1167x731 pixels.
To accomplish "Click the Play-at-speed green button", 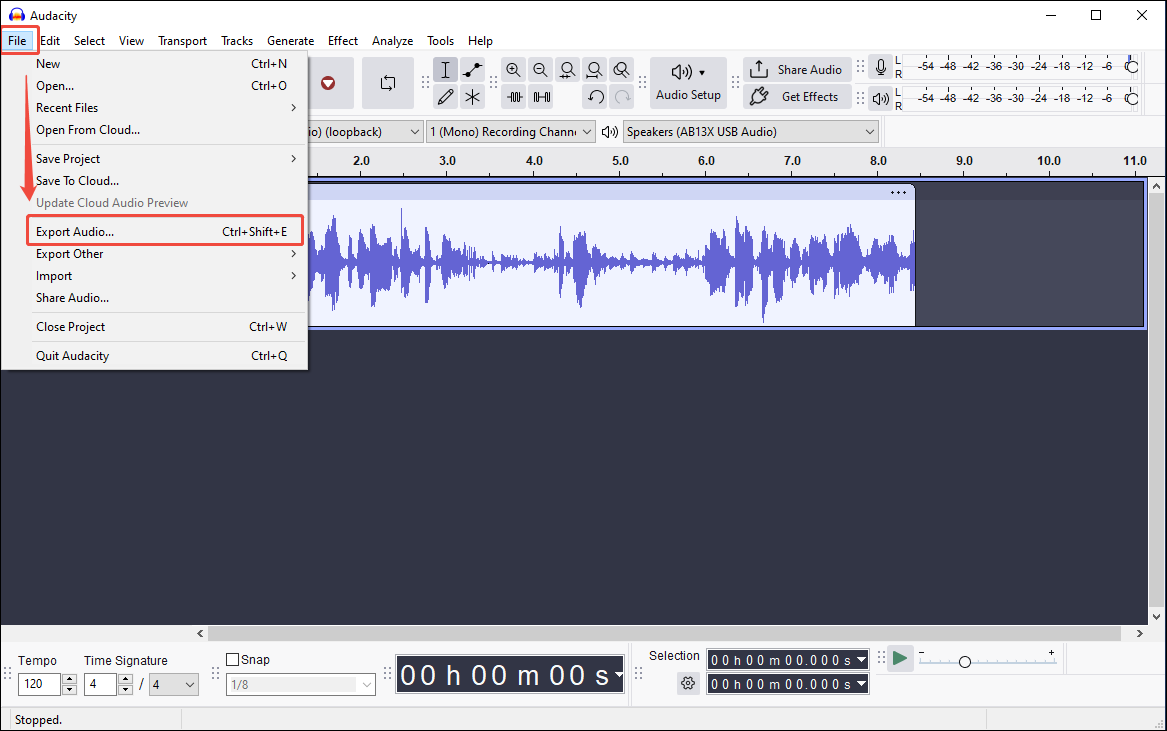I will point(900,658).
